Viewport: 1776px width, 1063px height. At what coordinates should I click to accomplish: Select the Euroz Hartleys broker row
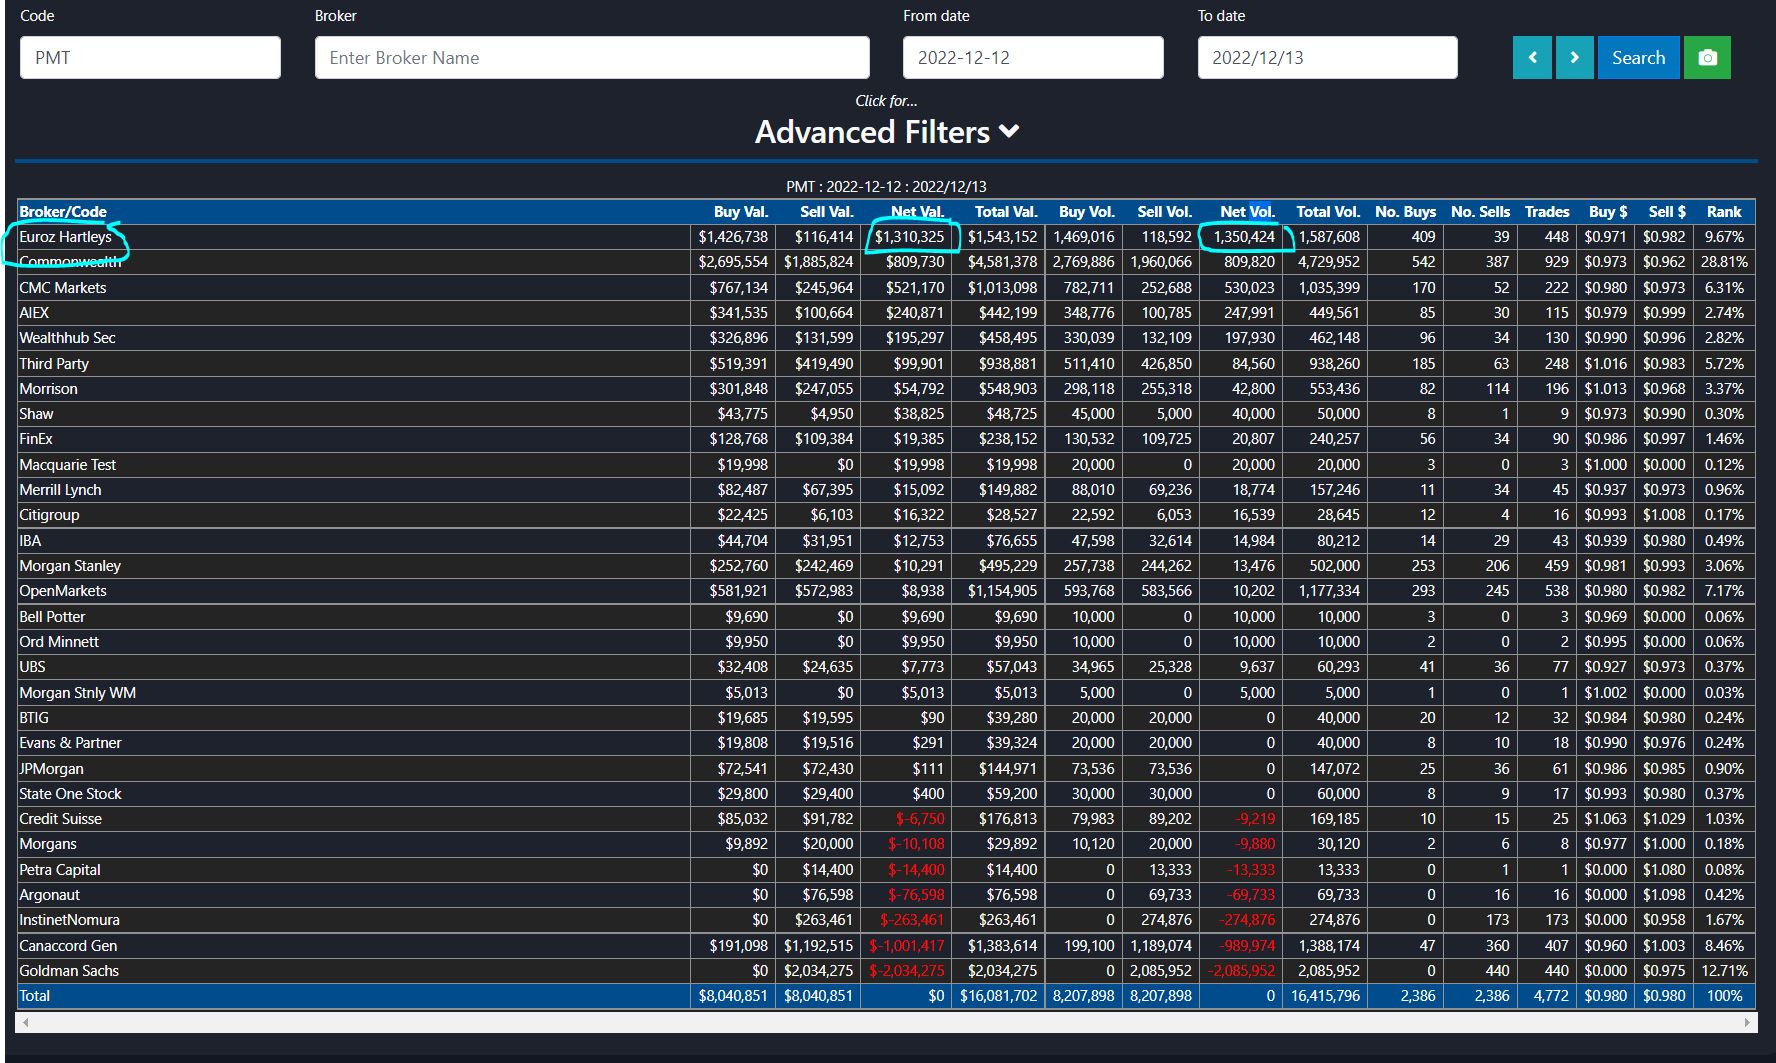[886, 237]
